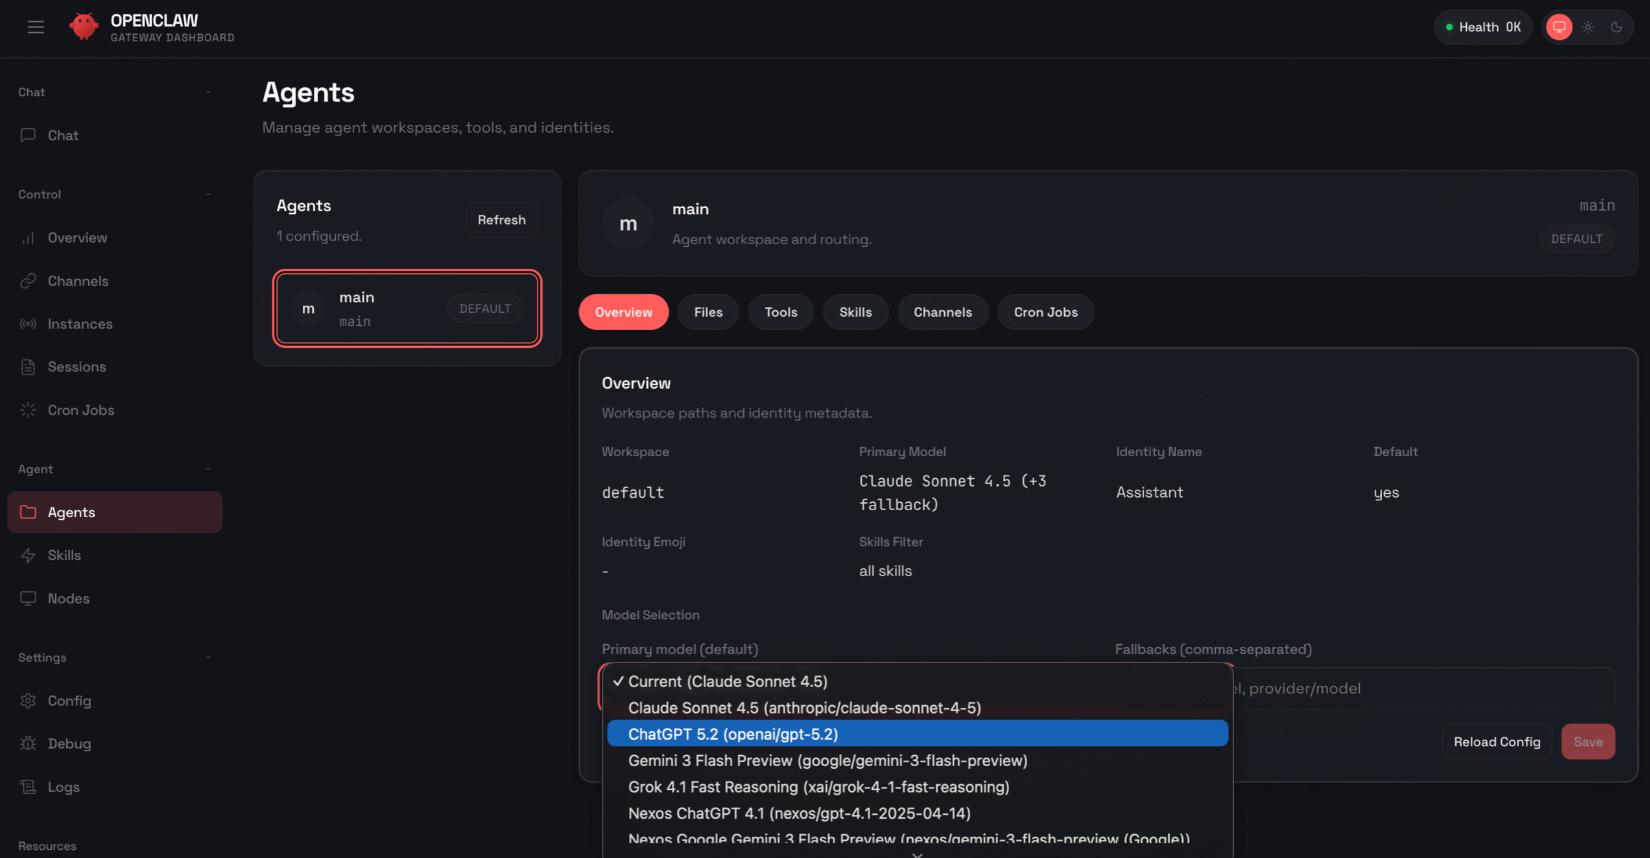Select the system theme monitor icon
Screen dimensions: 1650x858
coord(1559,27)
